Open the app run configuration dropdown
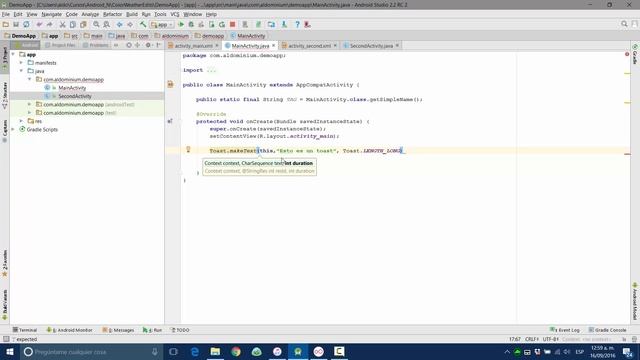 pyautogui.click(x=162, y=24)
